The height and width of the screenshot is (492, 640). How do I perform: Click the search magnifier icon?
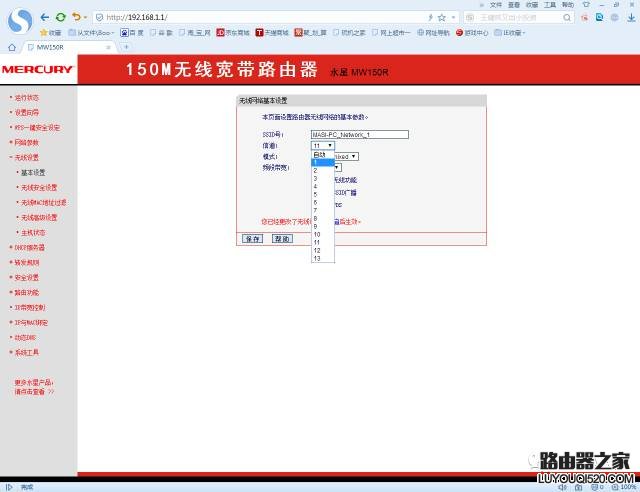[x=567, y=18]
